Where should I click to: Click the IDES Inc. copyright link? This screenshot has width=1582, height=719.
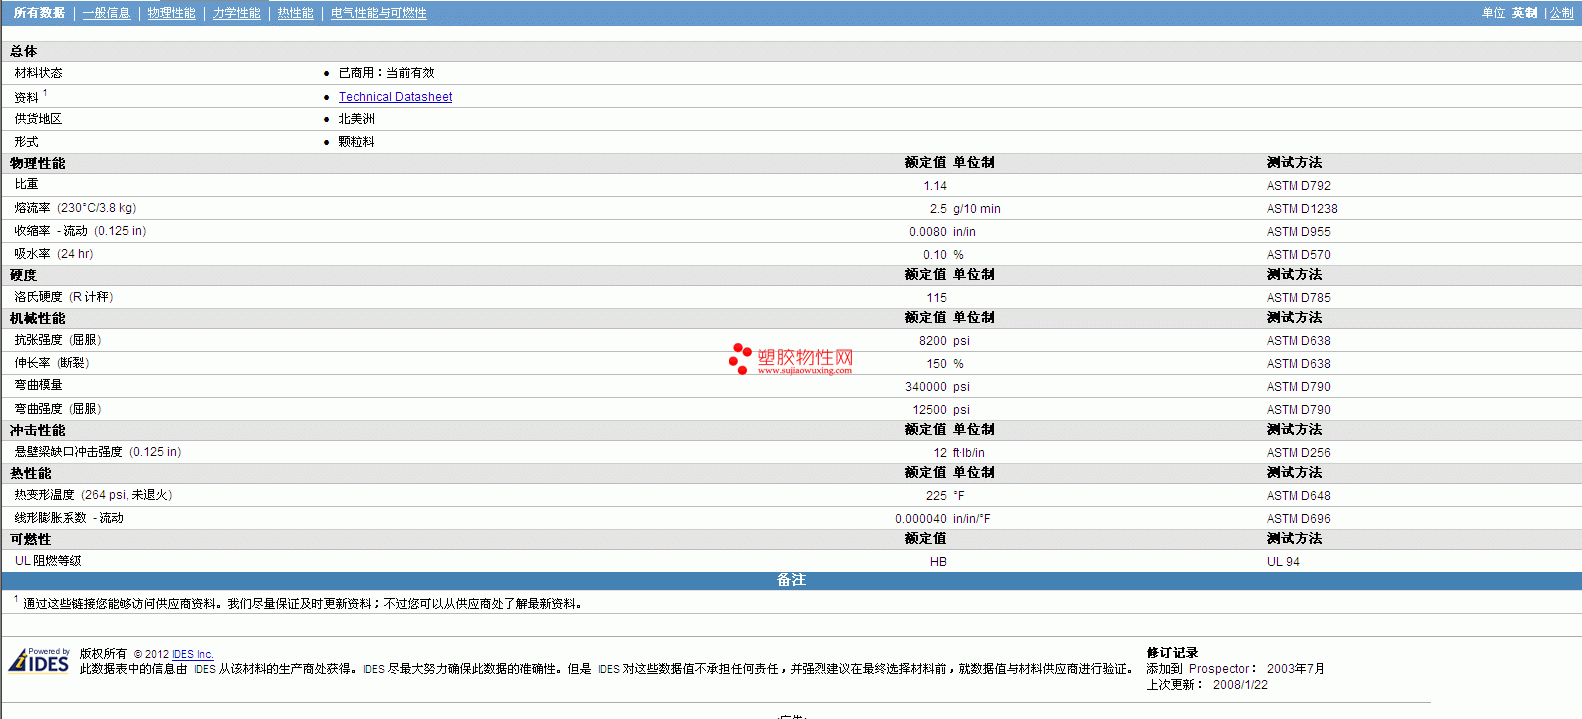point(193,654)
